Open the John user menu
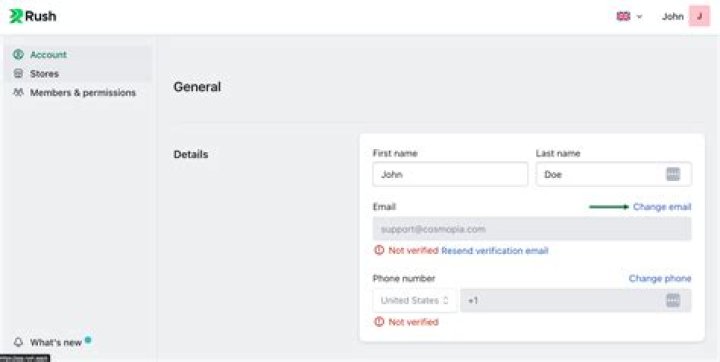The width and height of the screenshot is (720, 362). tap(686, 17)
